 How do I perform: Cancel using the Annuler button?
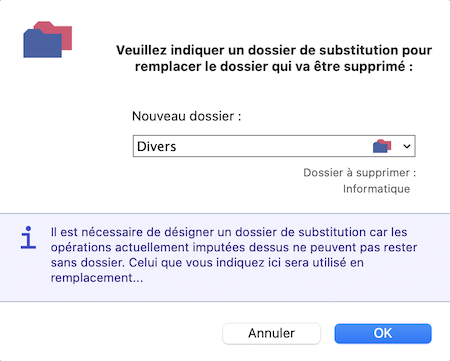coord(271,333)
